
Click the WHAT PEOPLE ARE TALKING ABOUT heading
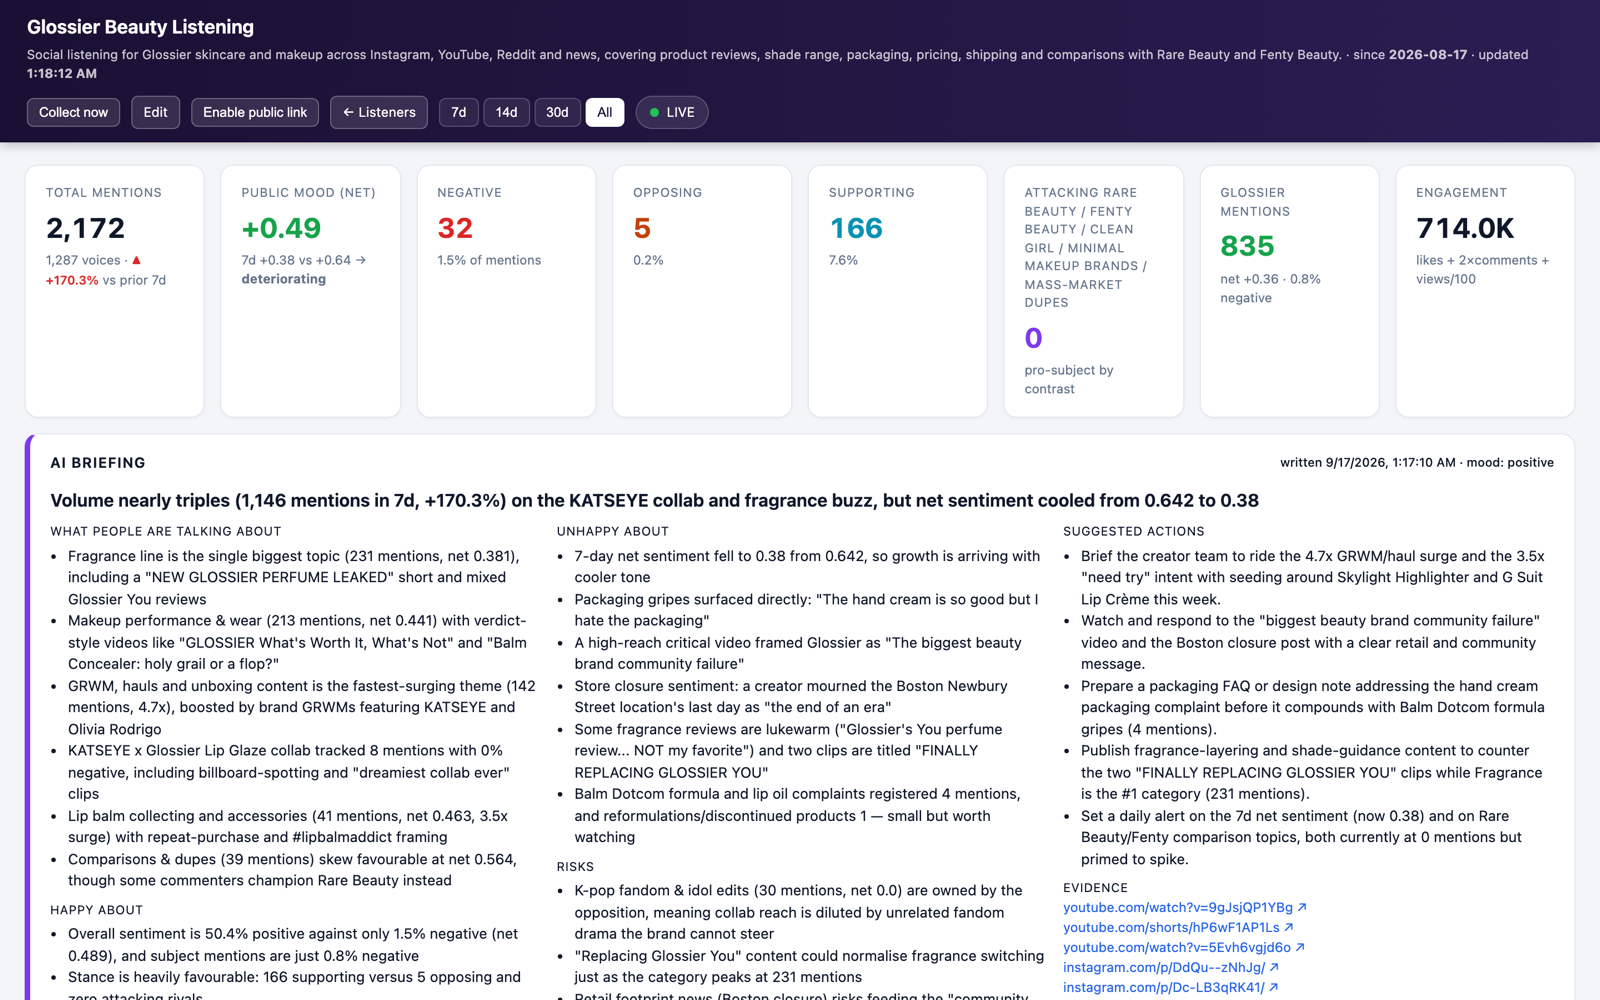click(166, 531)
